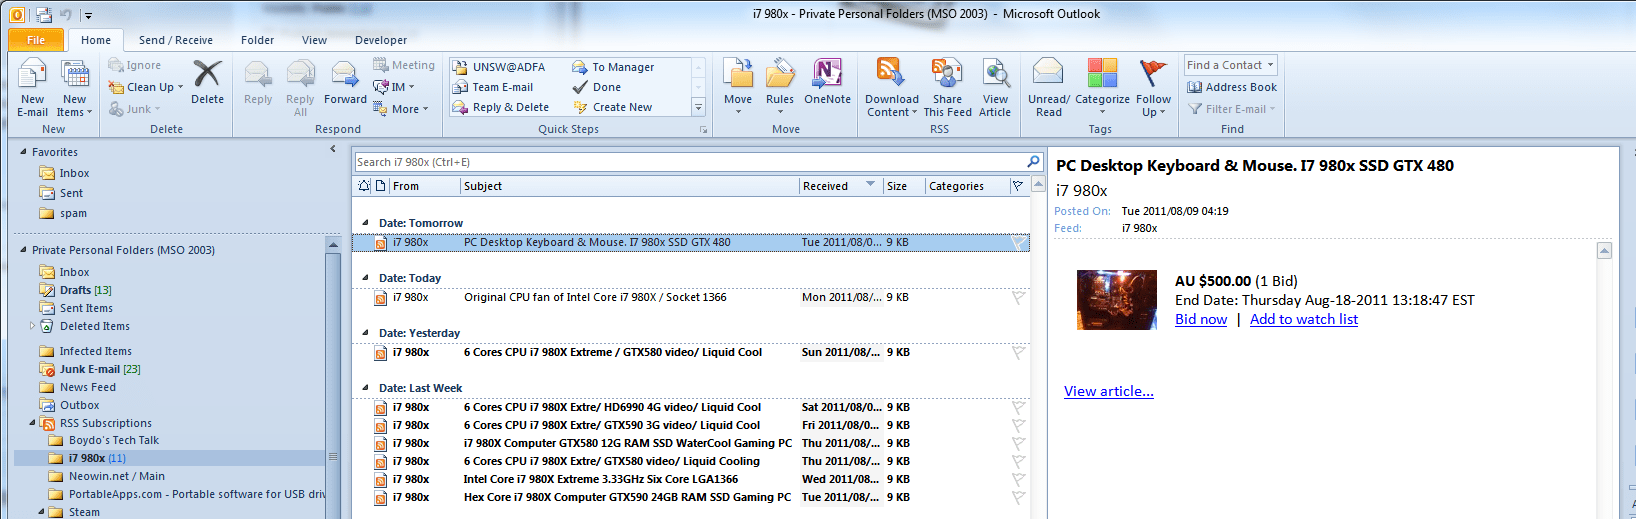Collapse the Date: Last Week group
The width and height of the screenshot is (1636, 519).
[x=365, y=388]
